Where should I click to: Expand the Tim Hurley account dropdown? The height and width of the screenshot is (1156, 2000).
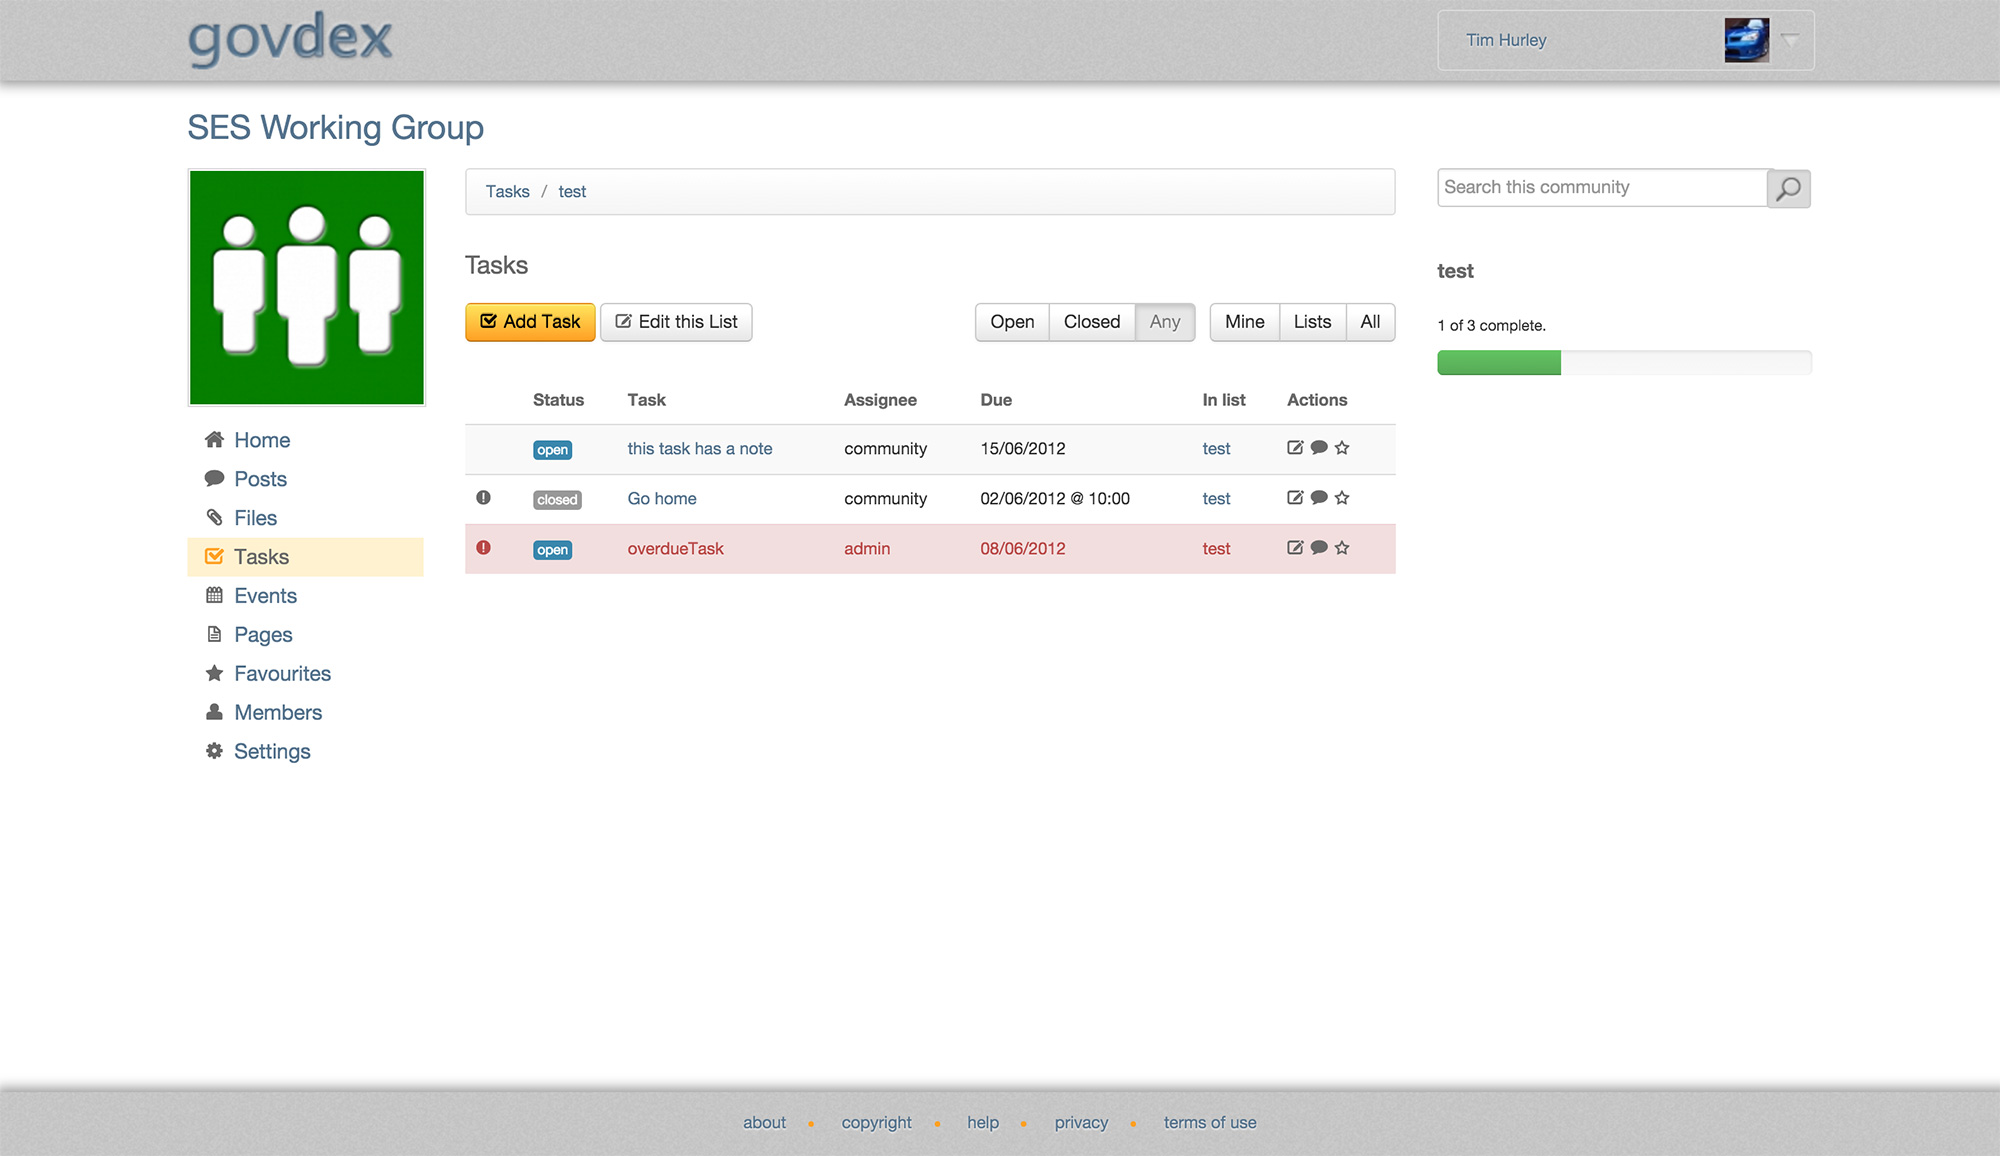pyautogui.click(x=1789, y=40)
